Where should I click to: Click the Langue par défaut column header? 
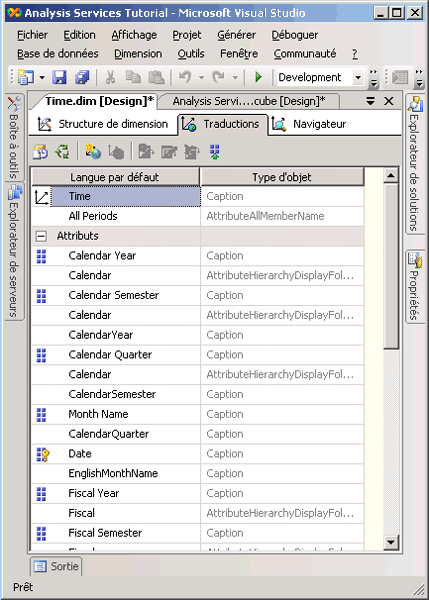(115, 177)
